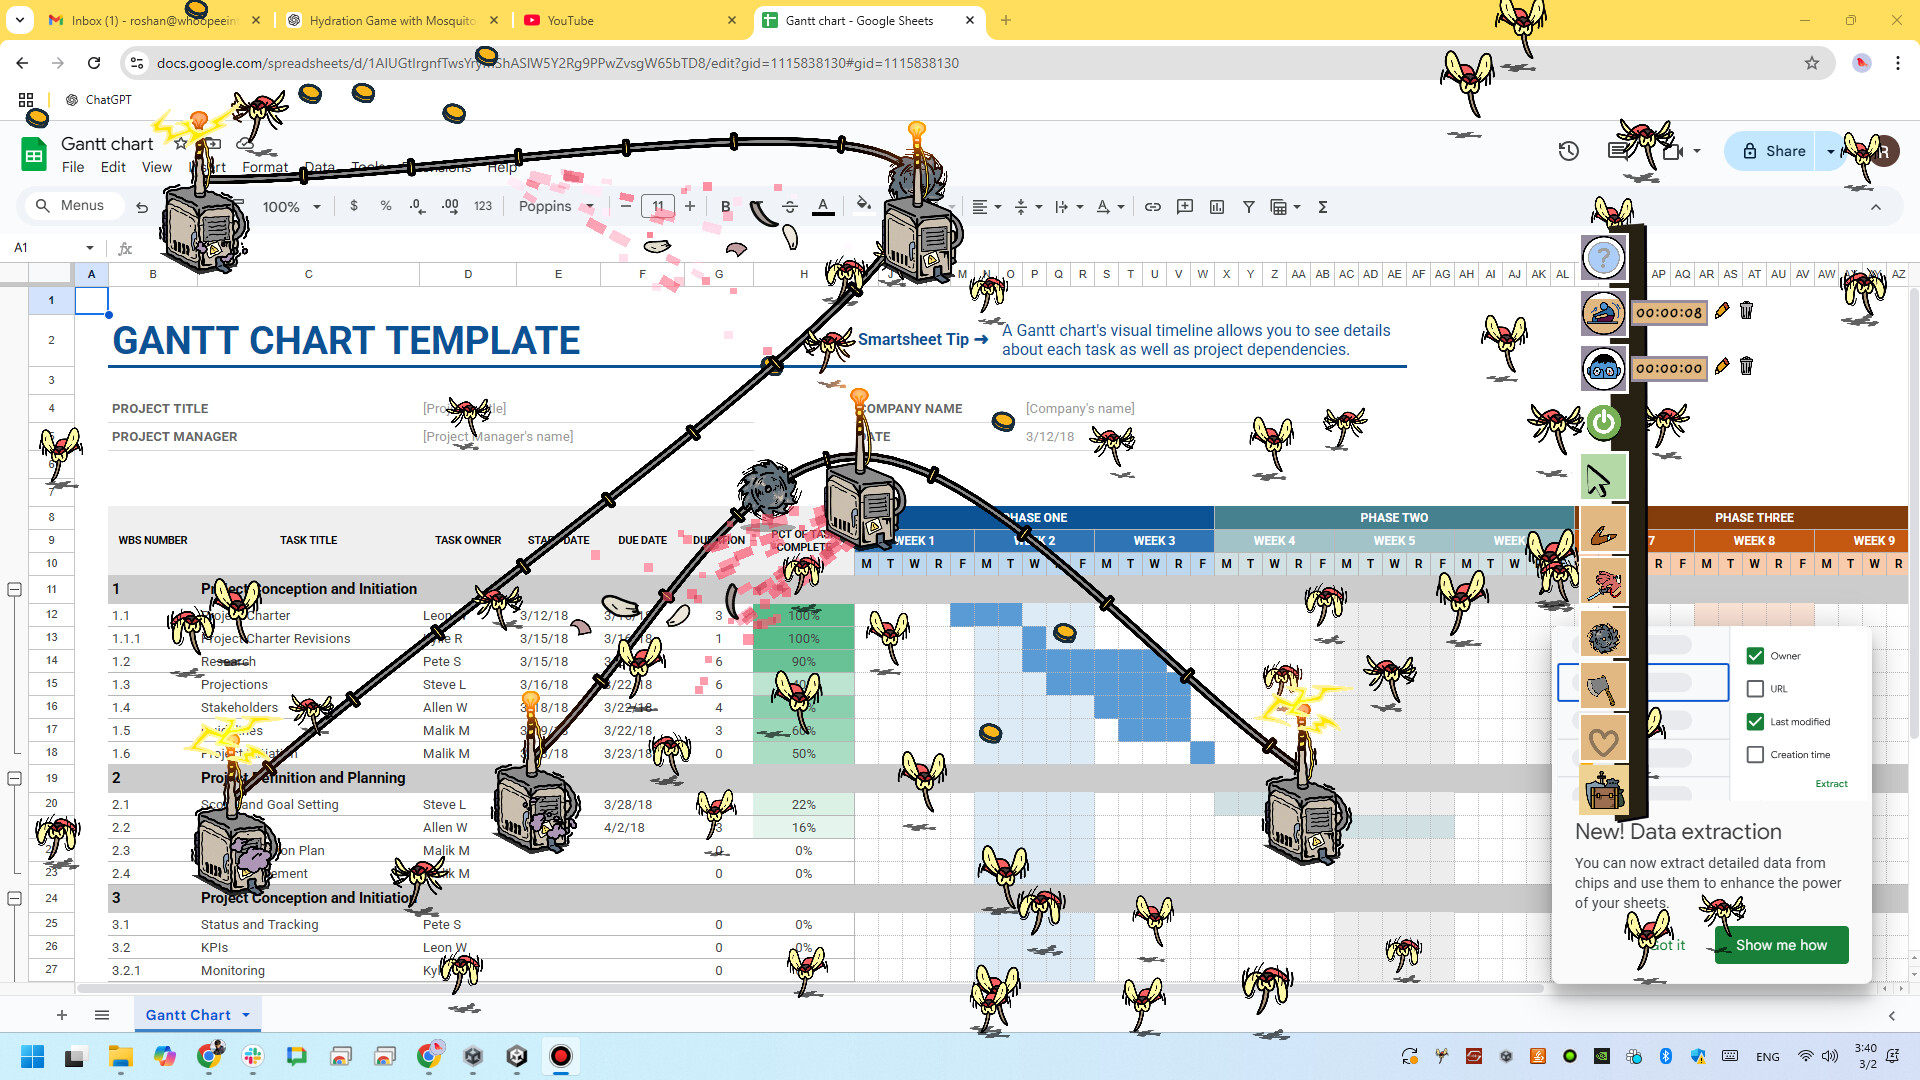Click the green power button in the right sidebar
This screenshot has height=1080, width=1920.
tap(1603, 423)
